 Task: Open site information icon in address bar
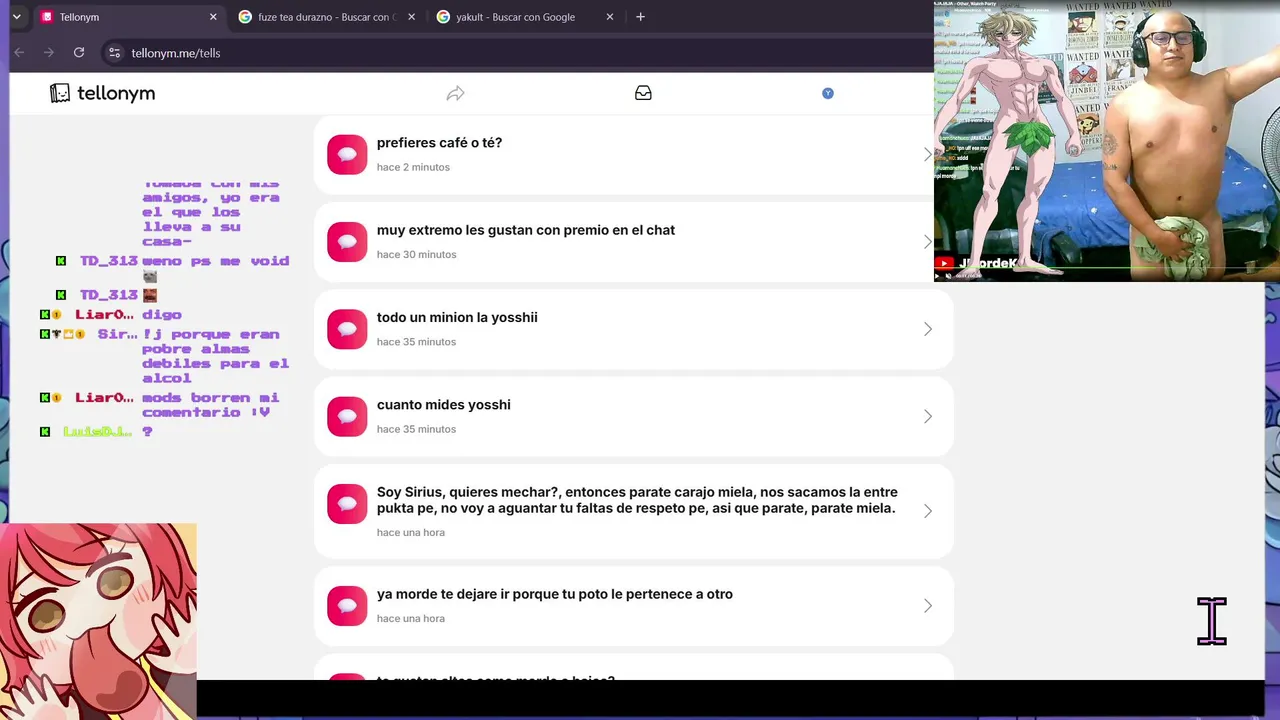pyautogui.click(x=114, y=53)
